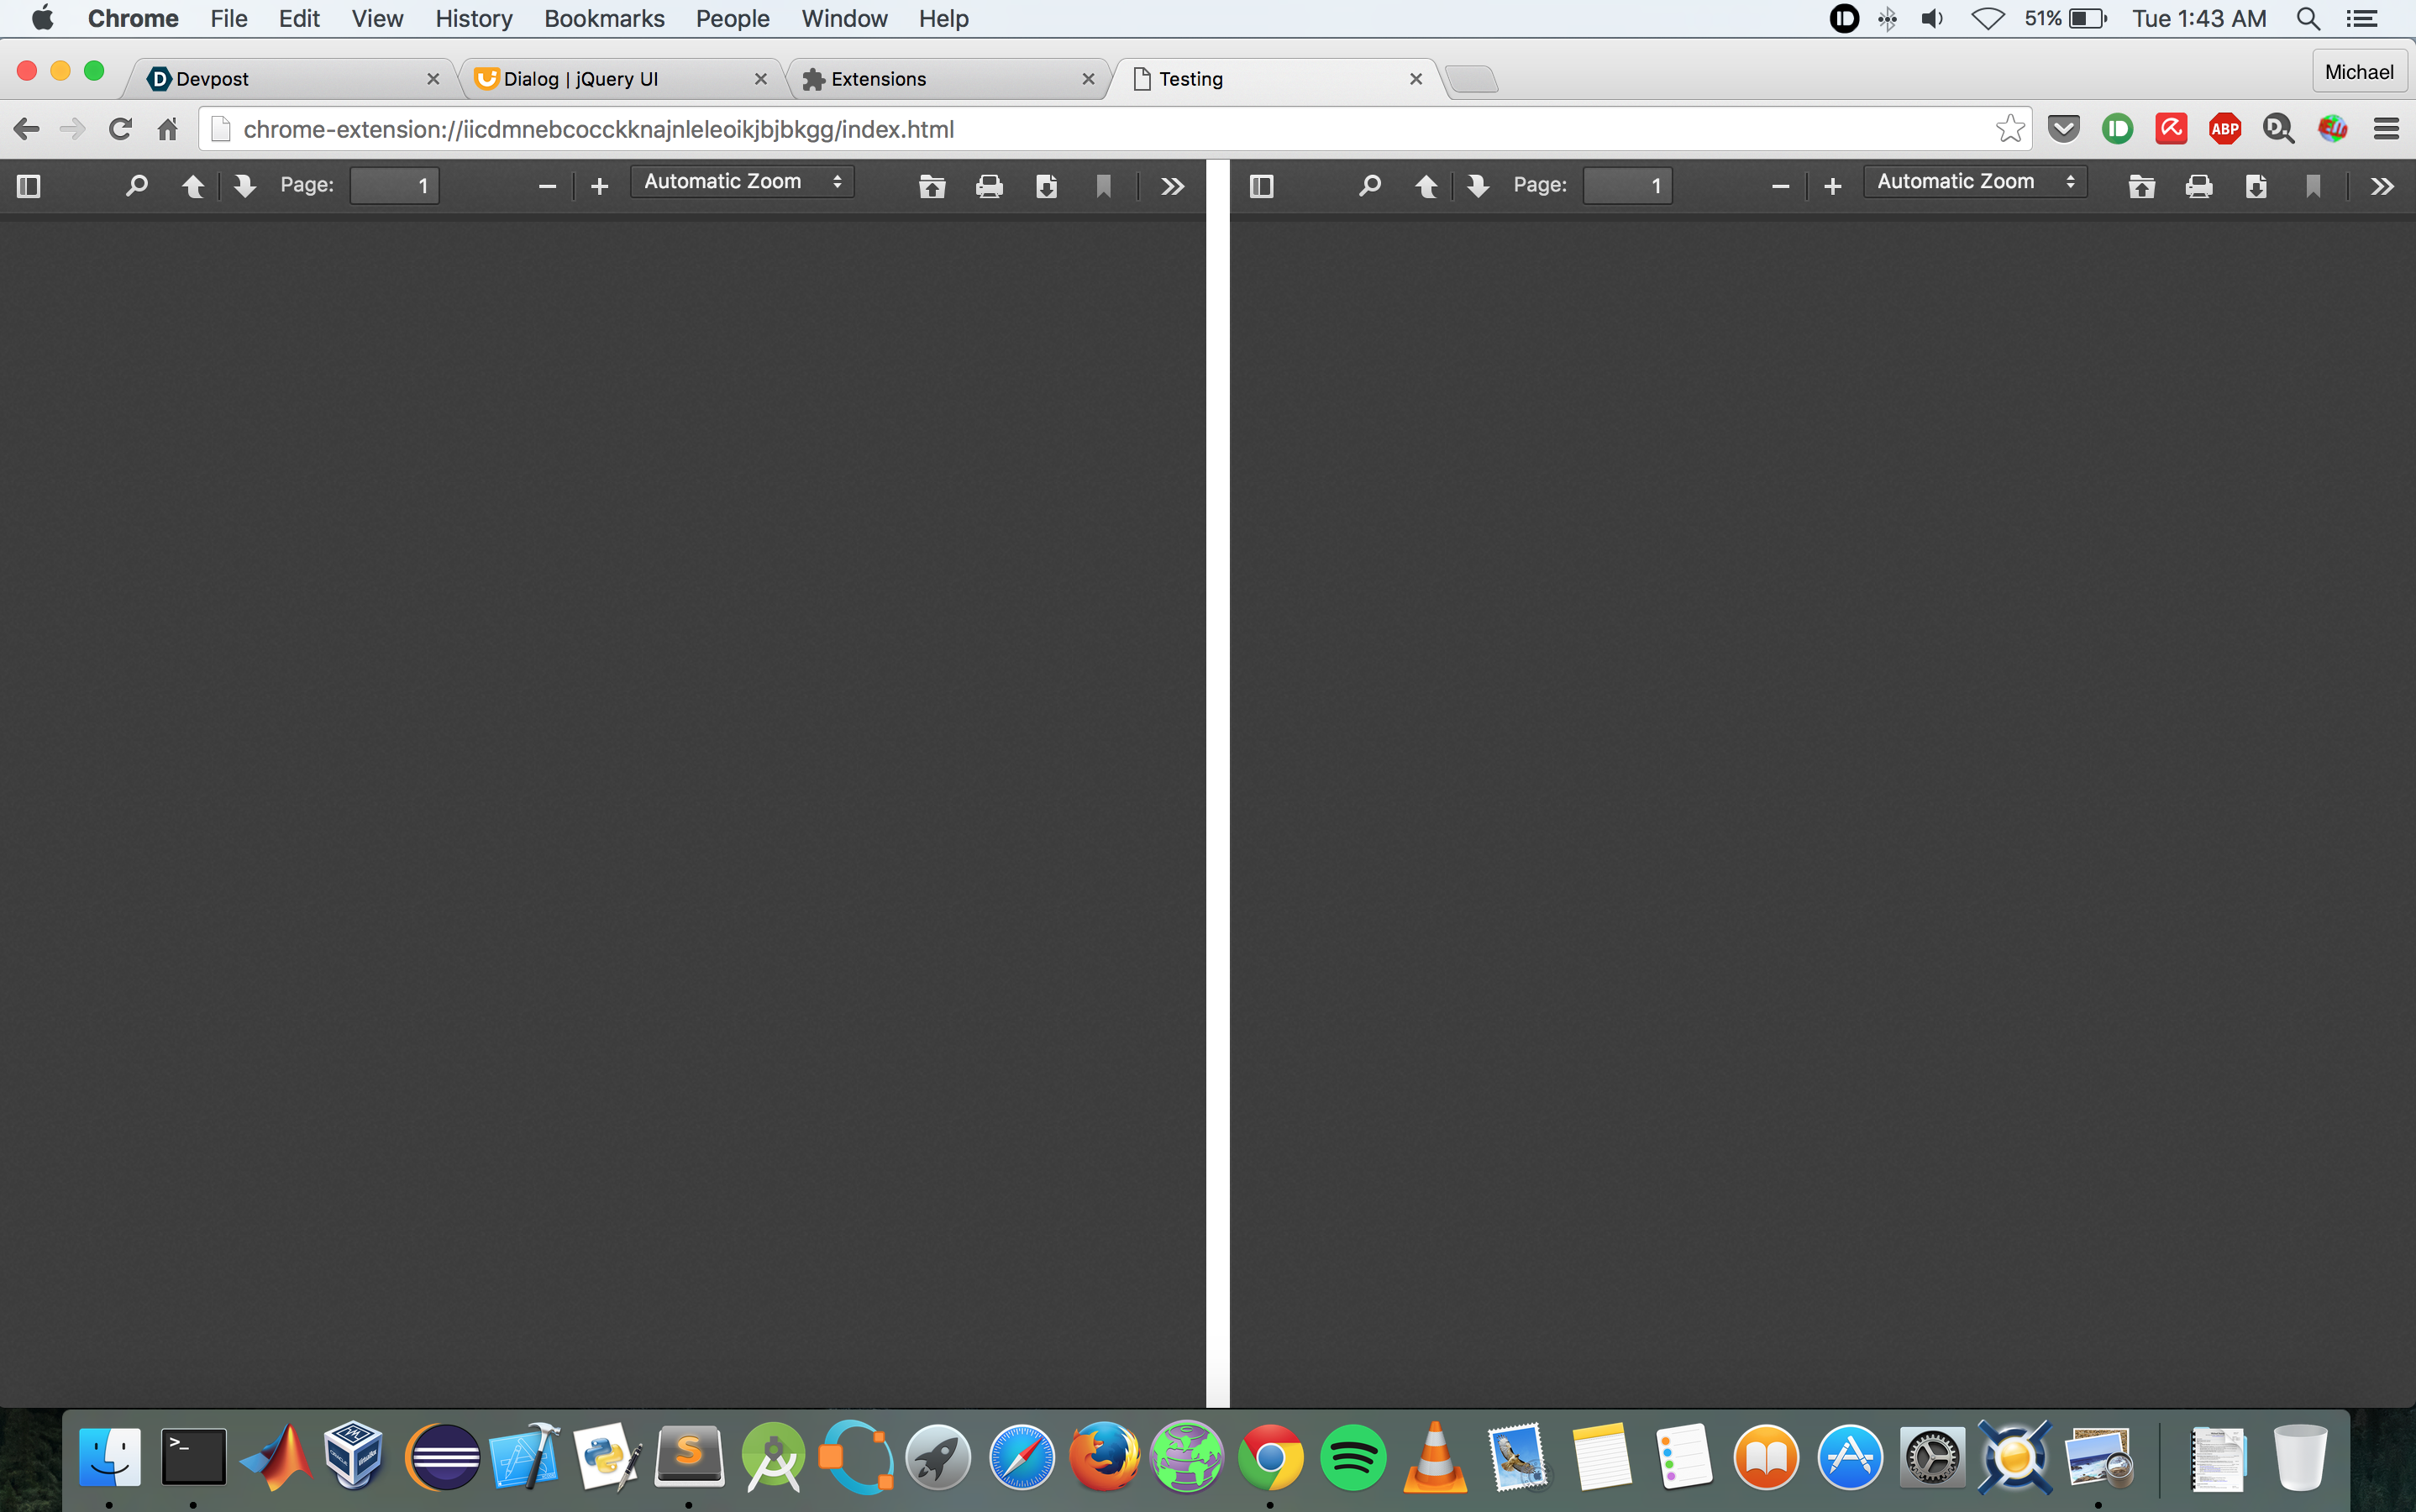Download from the left PDF viewer
The width and height of the screenshot is (2416, 1512).
(x=1046, y=186)
